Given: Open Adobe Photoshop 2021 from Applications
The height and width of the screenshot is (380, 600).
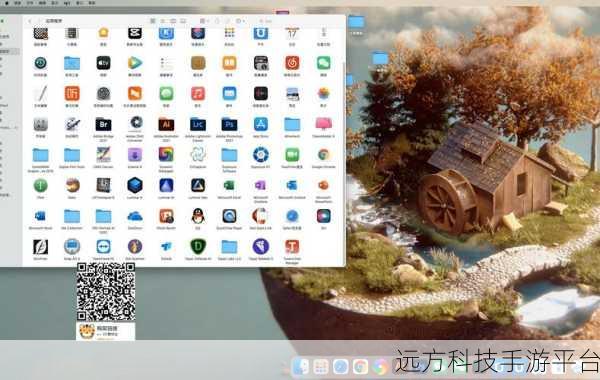Looking at the screenshot, I should point(229,124).
